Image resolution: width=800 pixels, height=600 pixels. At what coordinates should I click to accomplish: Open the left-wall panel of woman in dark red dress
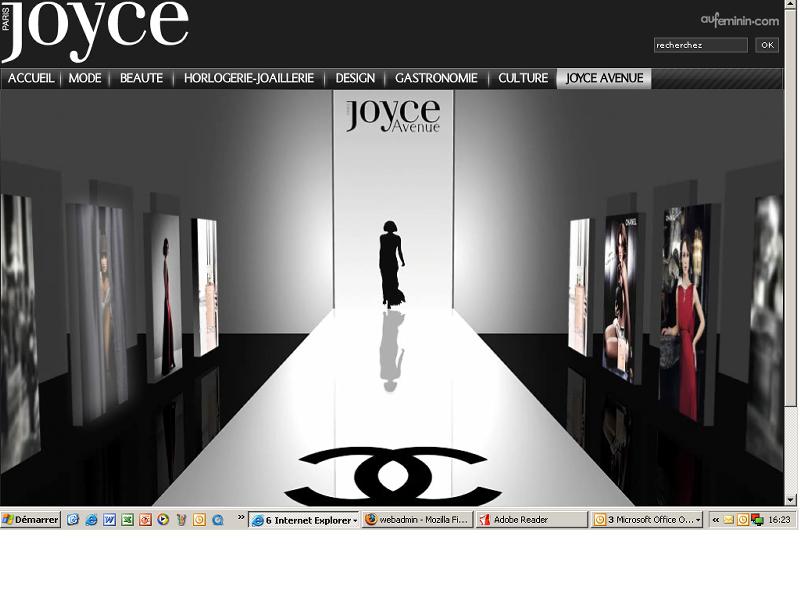click(164, 297)
